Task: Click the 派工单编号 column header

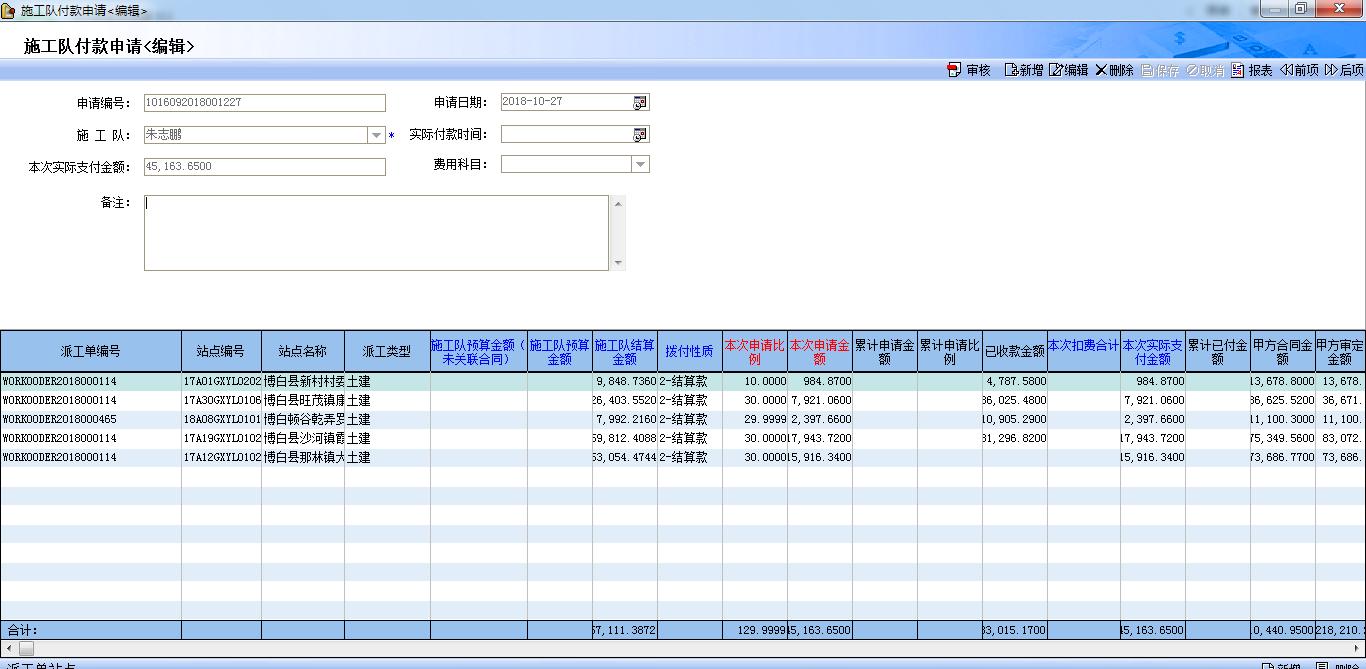Action: (90, 351)
